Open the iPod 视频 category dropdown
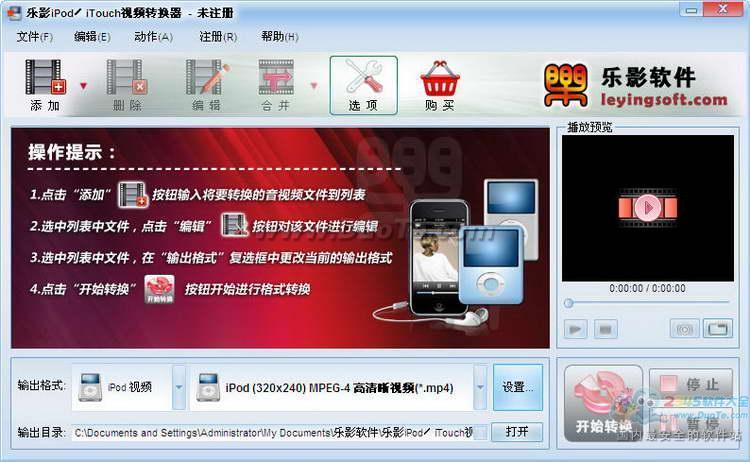Screen dimensions: 750x462 point(179,387)
